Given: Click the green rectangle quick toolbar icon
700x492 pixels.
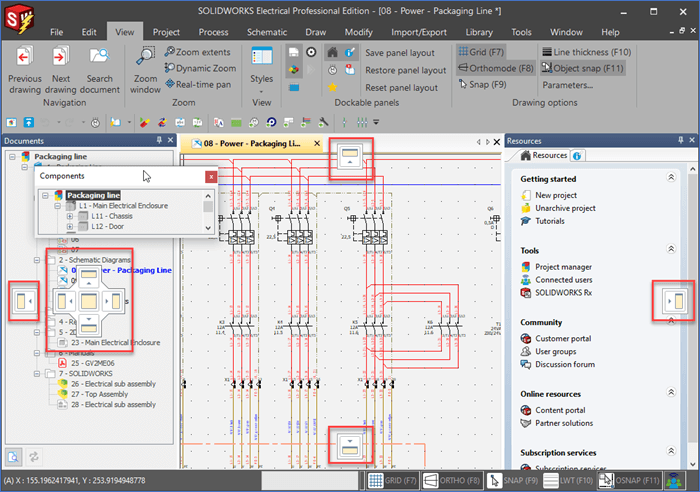Looking at the screenshot, I should [x=236, y=122].
